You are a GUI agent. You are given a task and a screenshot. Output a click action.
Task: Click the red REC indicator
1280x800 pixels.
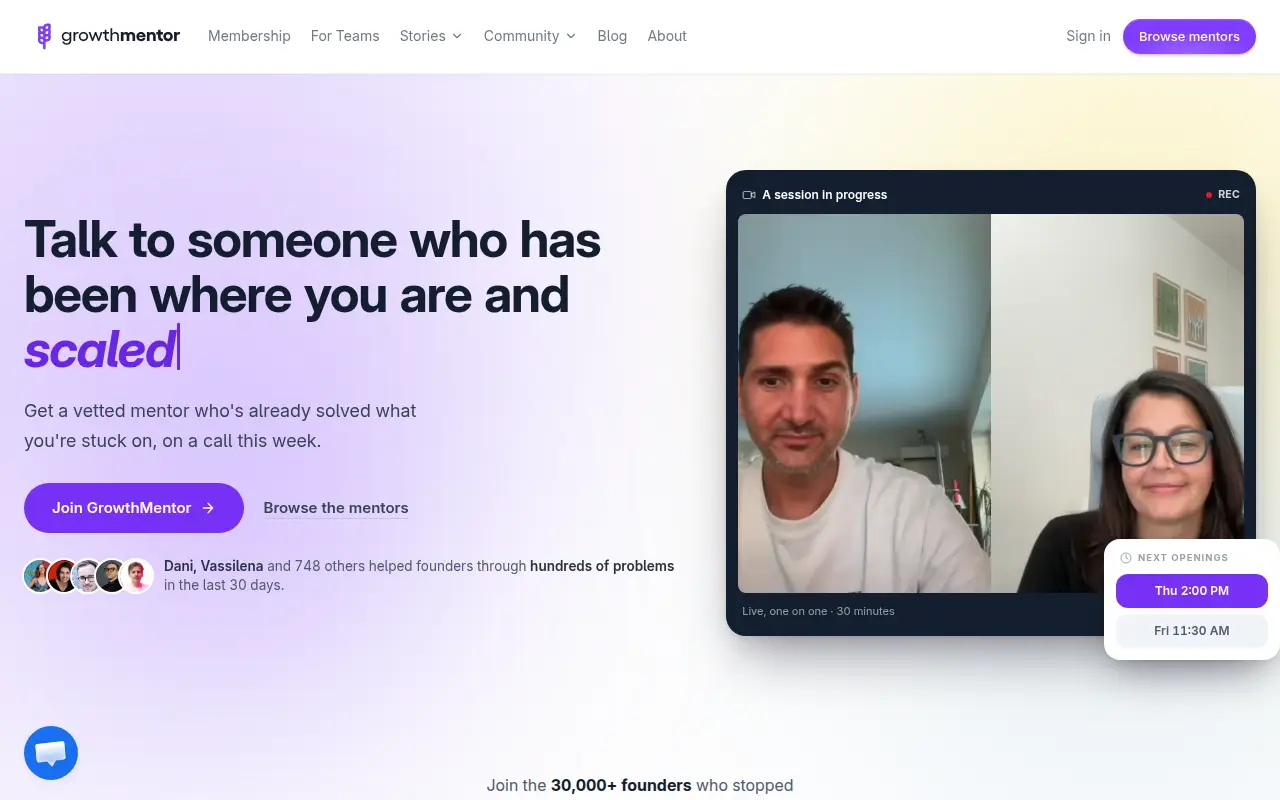click(x=1222, y=195)
